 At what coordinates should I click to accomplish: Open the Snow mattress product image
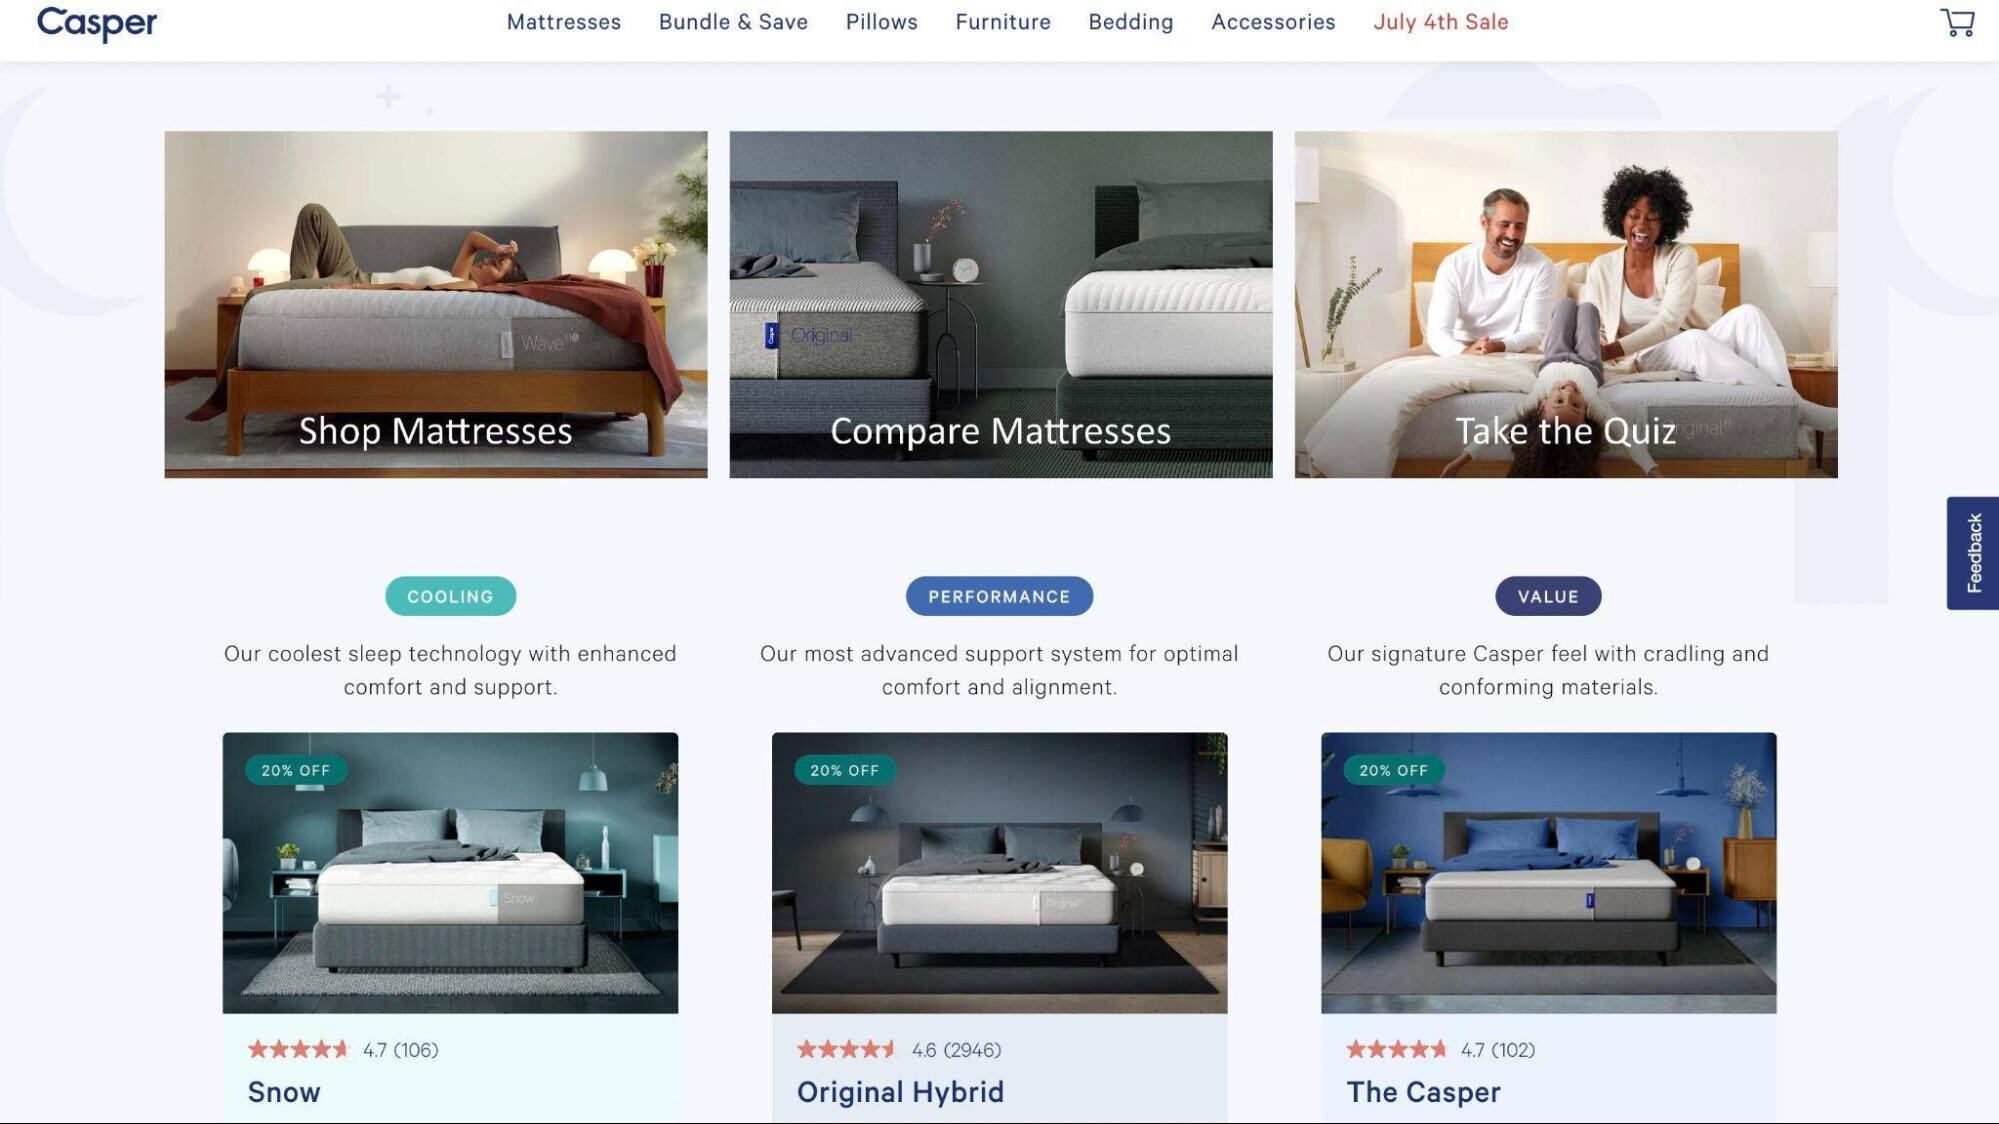(450, 872)
